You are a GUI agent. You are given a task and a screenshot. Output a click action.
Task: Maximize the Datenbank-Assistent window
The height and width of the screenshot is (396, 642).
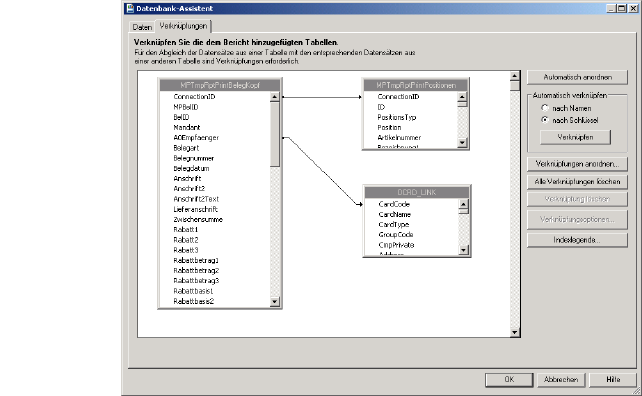(x=622, y=8)
